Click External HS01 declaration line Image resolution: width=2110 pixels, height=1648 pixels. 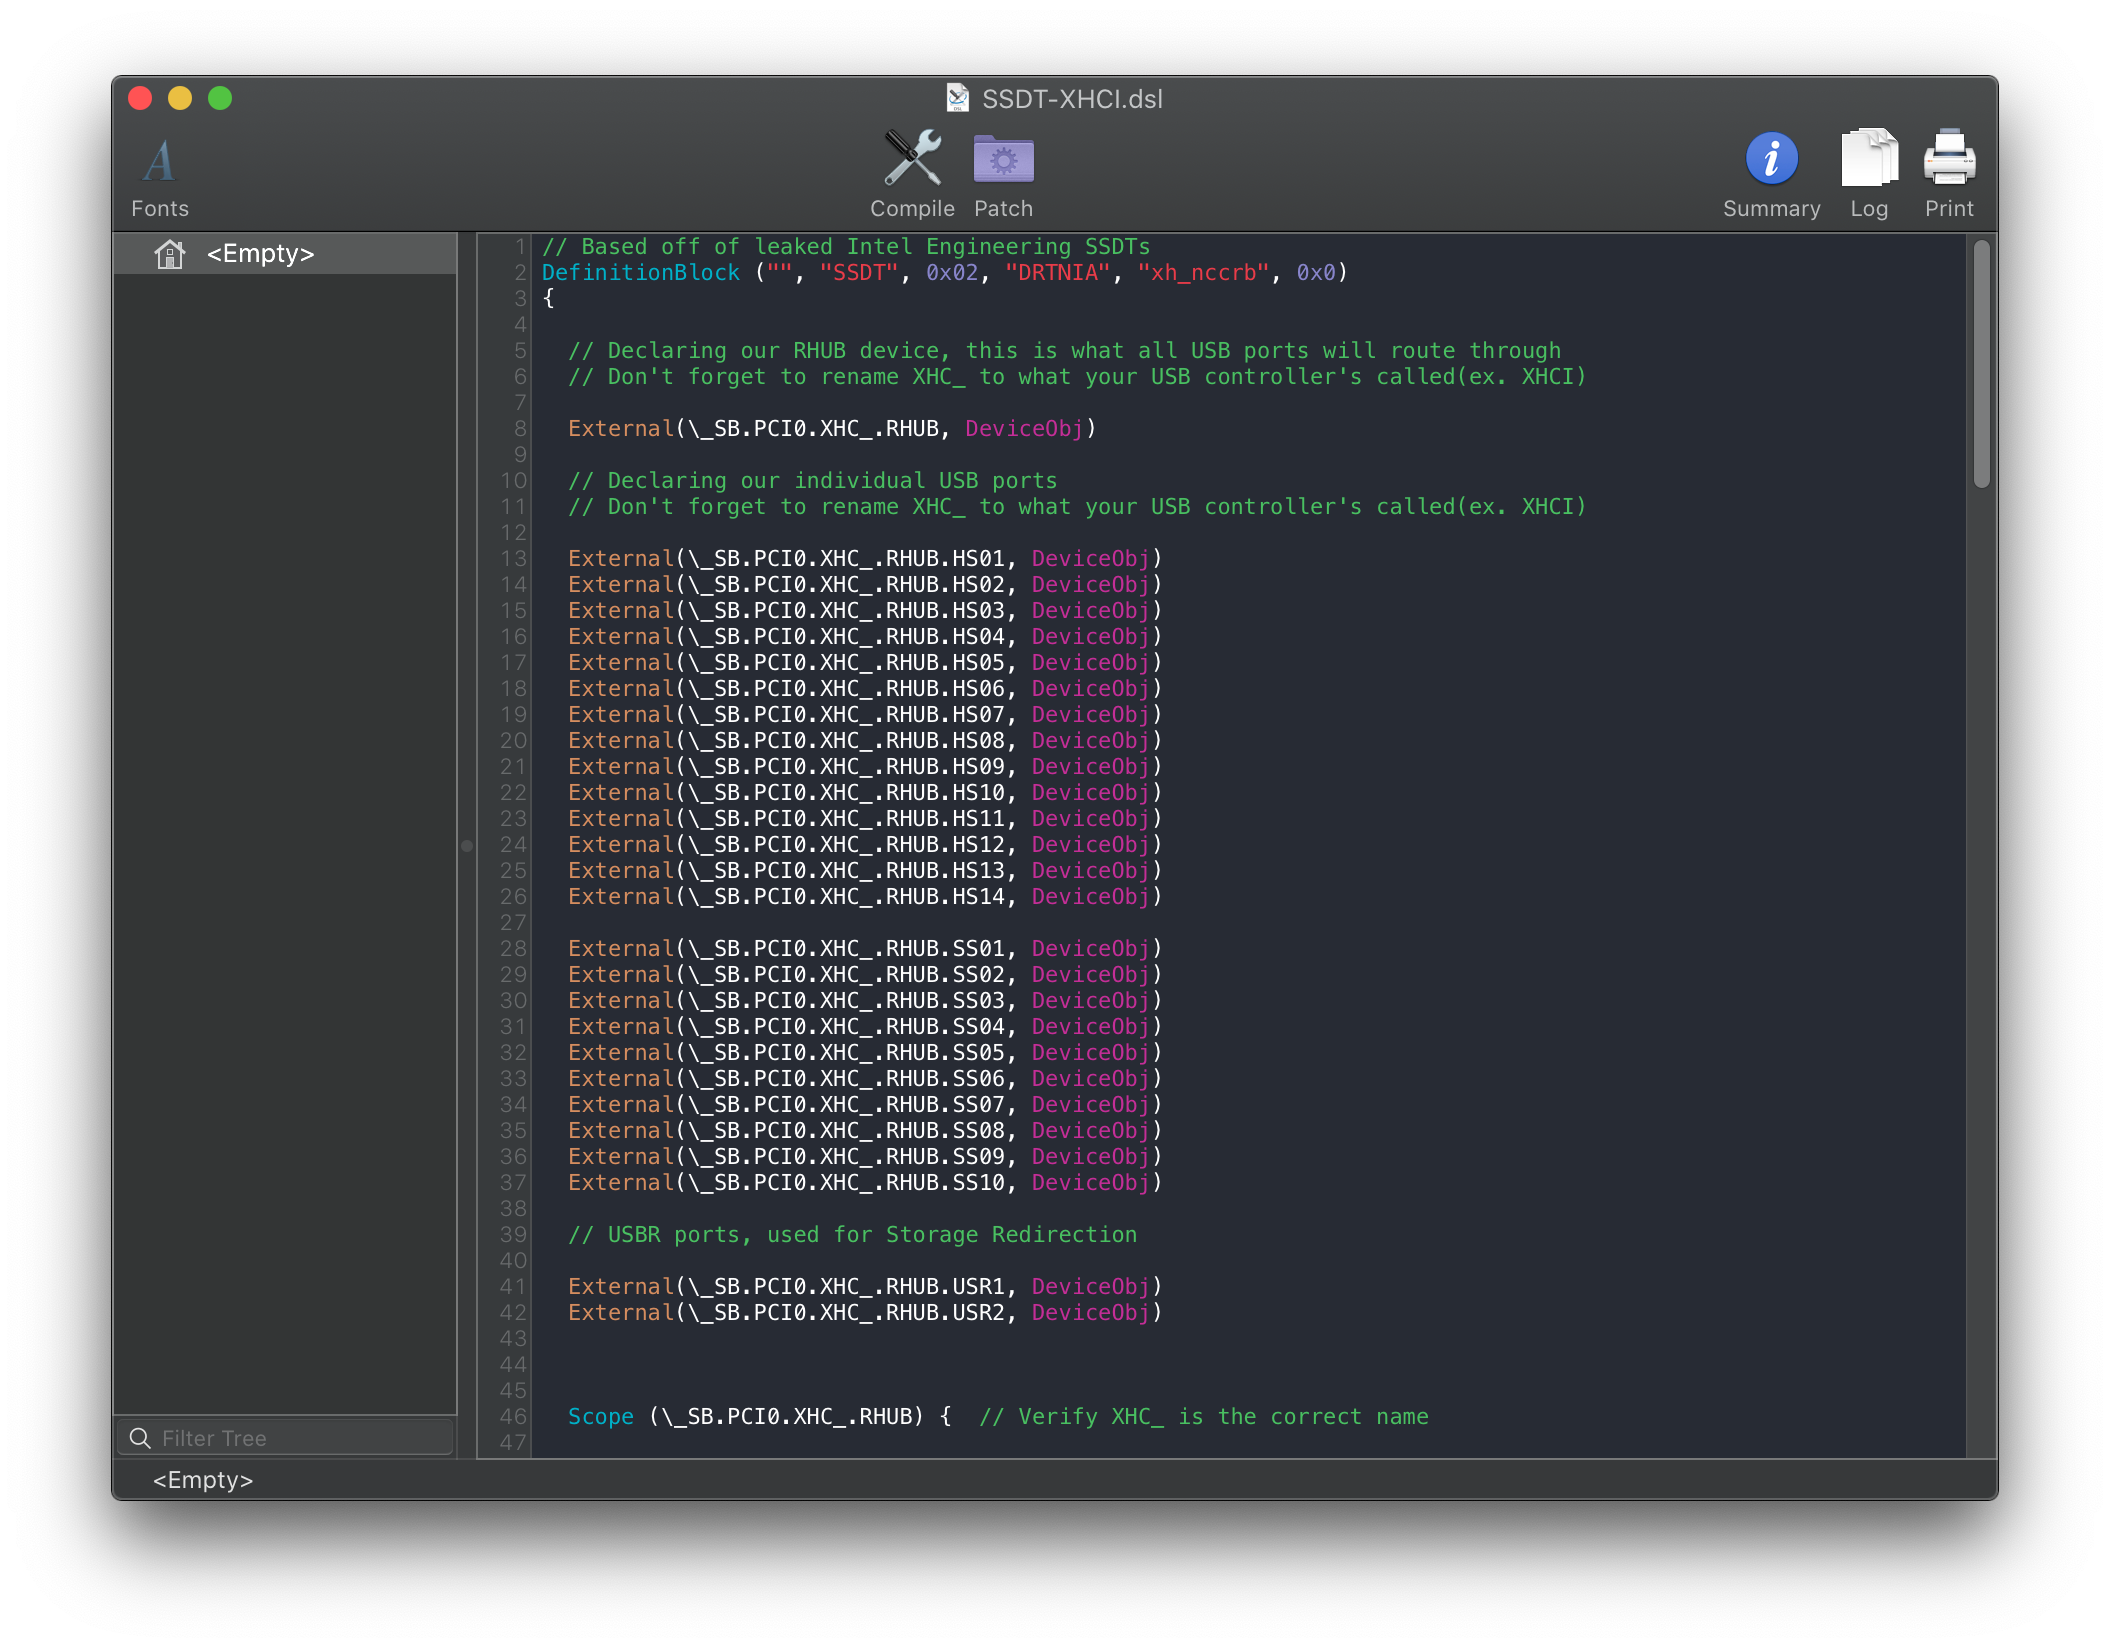[x=864, y=559]
